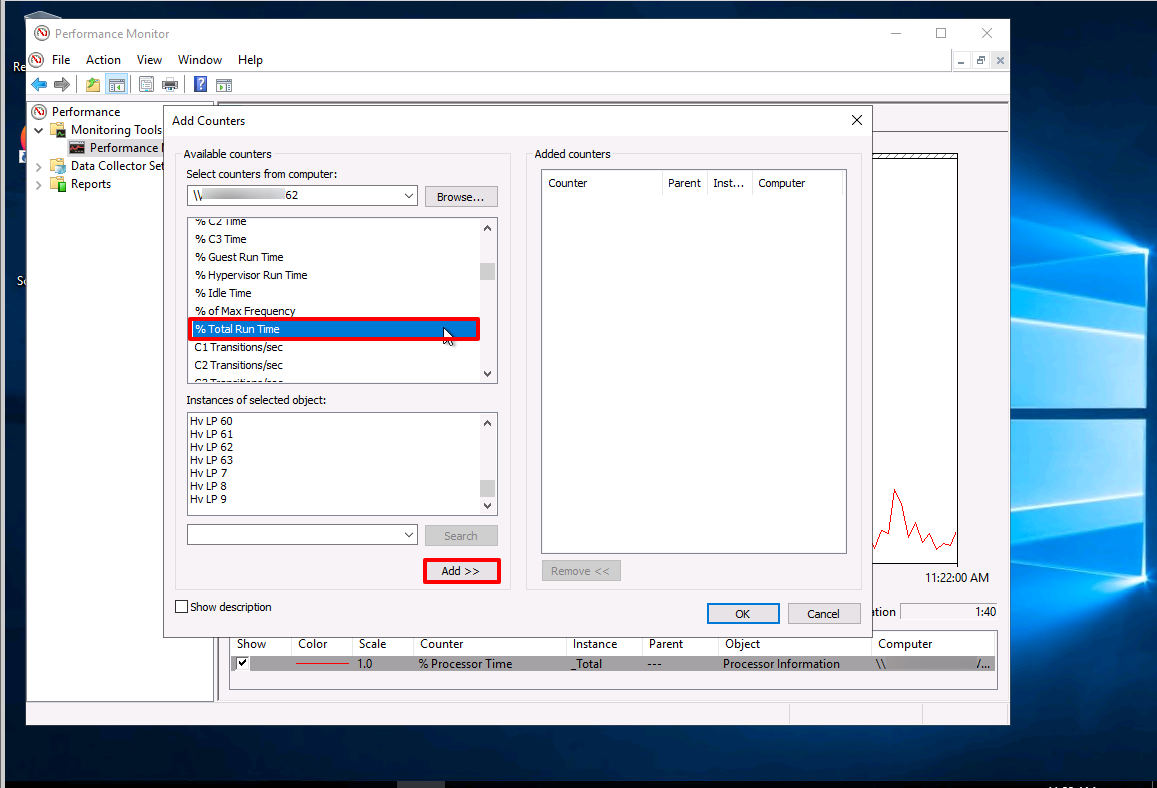This screenshot has width=1157, height=788.
Task: Select % Idle Time counter
Action: (x=223, y=293)
